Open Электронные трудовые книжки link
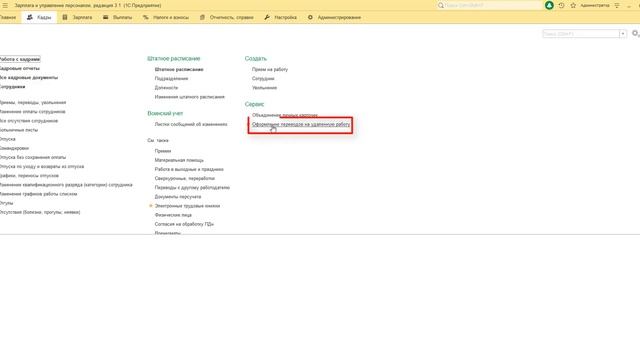 point(187,206)
